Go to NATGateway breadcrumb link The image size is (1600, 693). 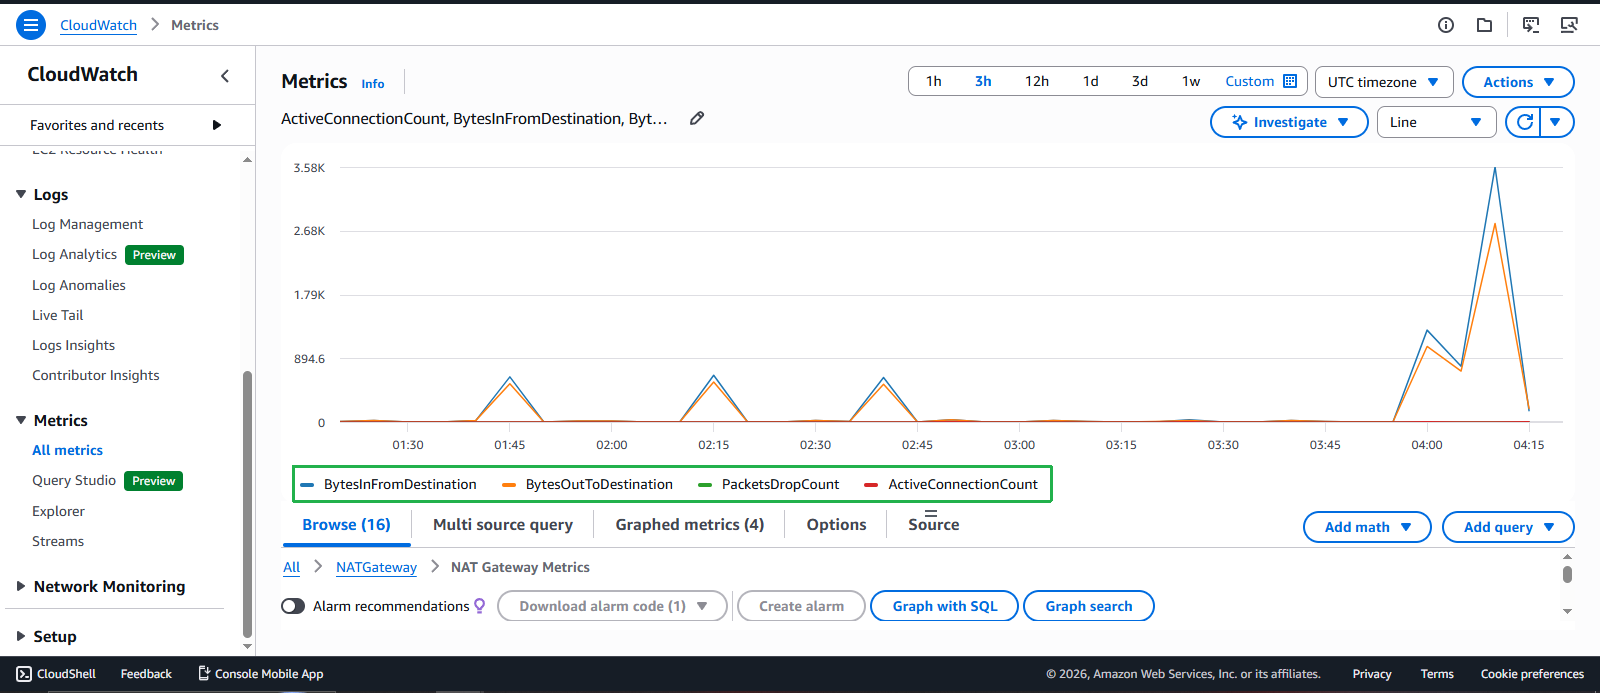376,567
